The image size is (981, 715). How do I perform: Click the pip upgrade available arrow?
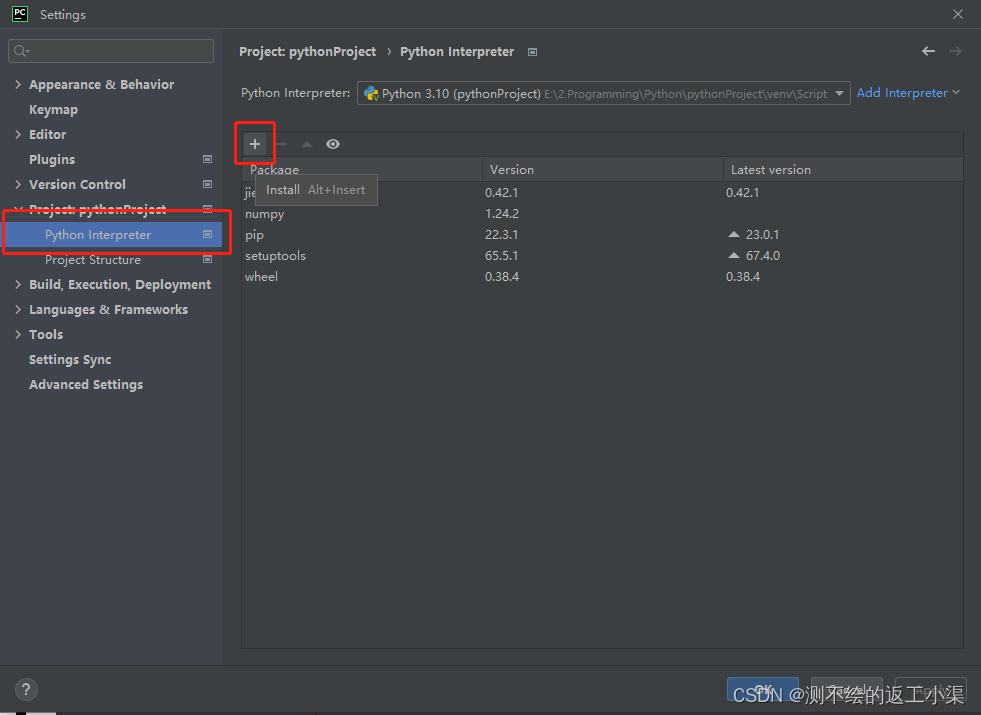(734, 235)
